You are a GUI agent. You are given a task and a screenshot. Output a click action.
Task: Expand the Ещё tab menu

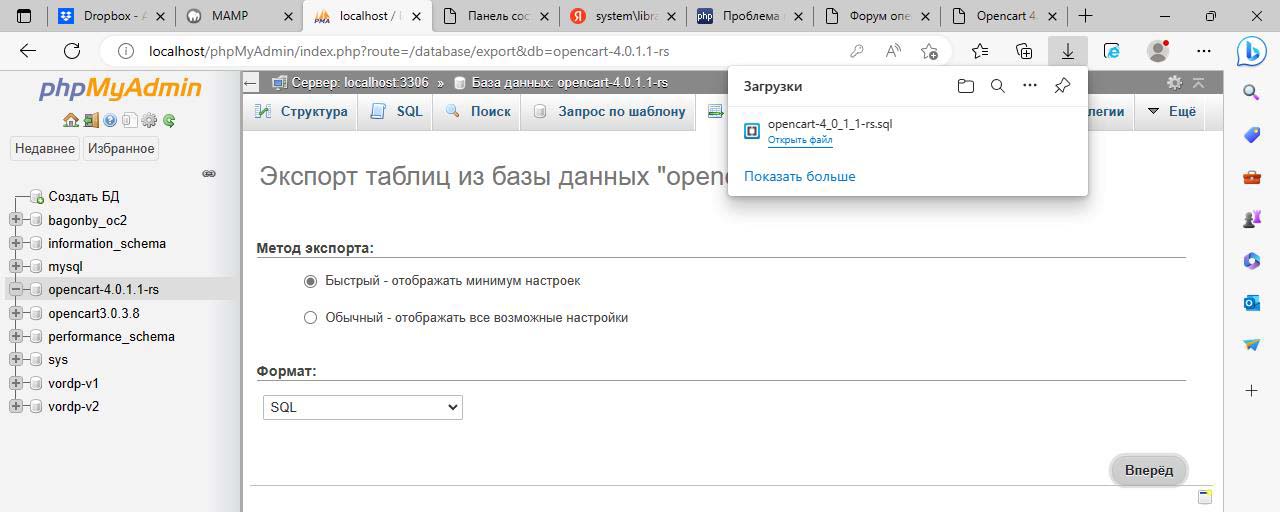pos(1171,112)
